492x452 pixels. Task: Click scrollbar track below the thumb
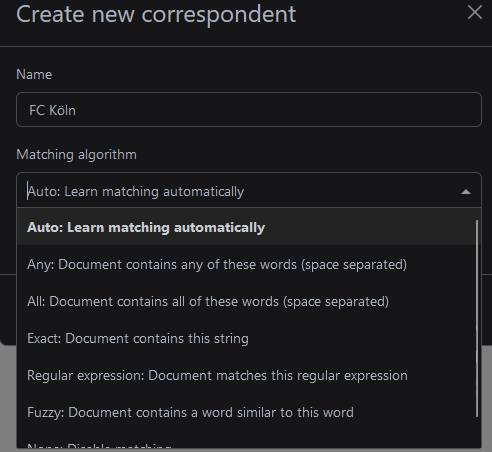click(x=477, y=433)
